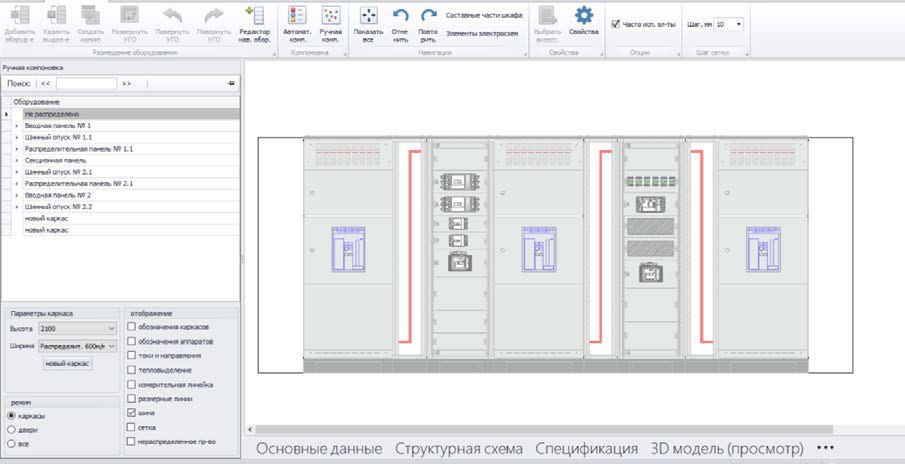Image resolution: width=905 pixels, height=464 pixels.
Task: Open the 'Редактор нав. обор.' tool
Action: point(255,21)
